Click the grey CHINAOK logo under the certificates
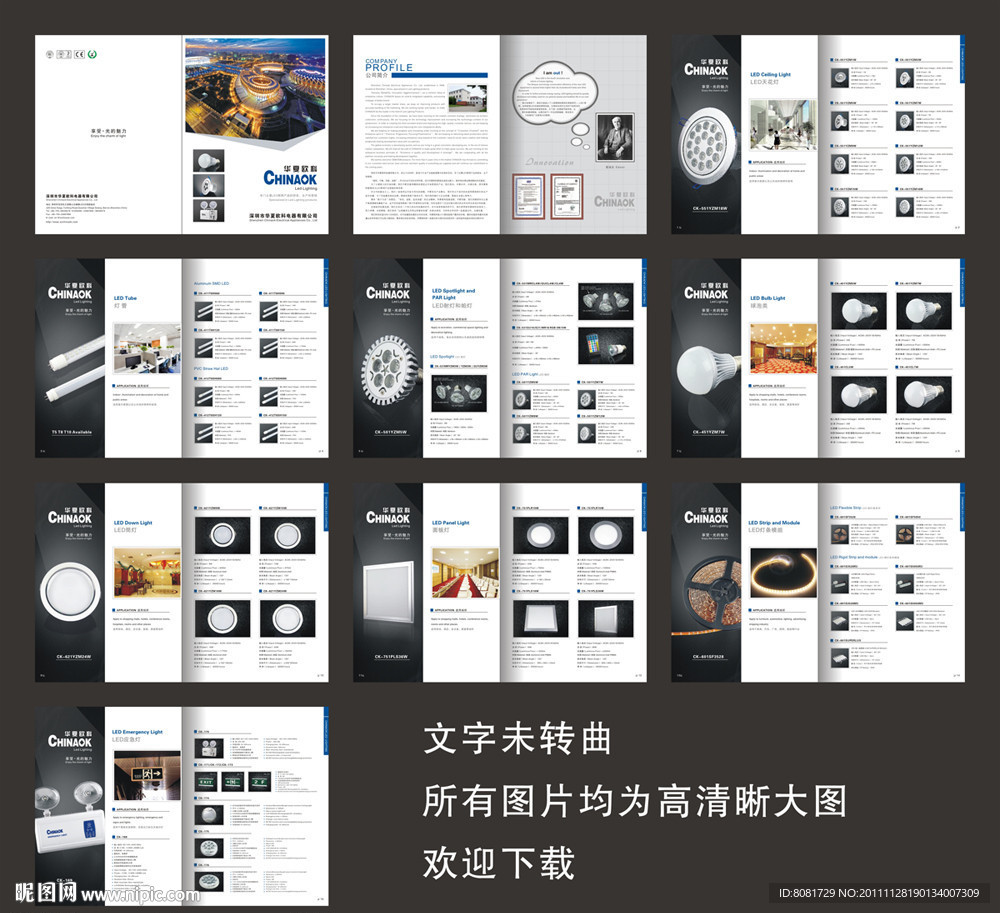Viewport: 1000px width, 913px height. (x=614, y=202)
